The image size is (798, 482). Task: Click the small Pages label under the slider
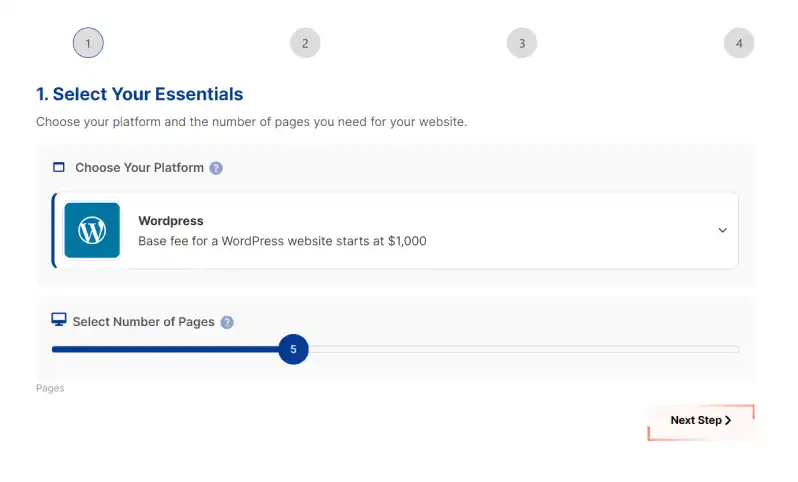coord(50,388)
